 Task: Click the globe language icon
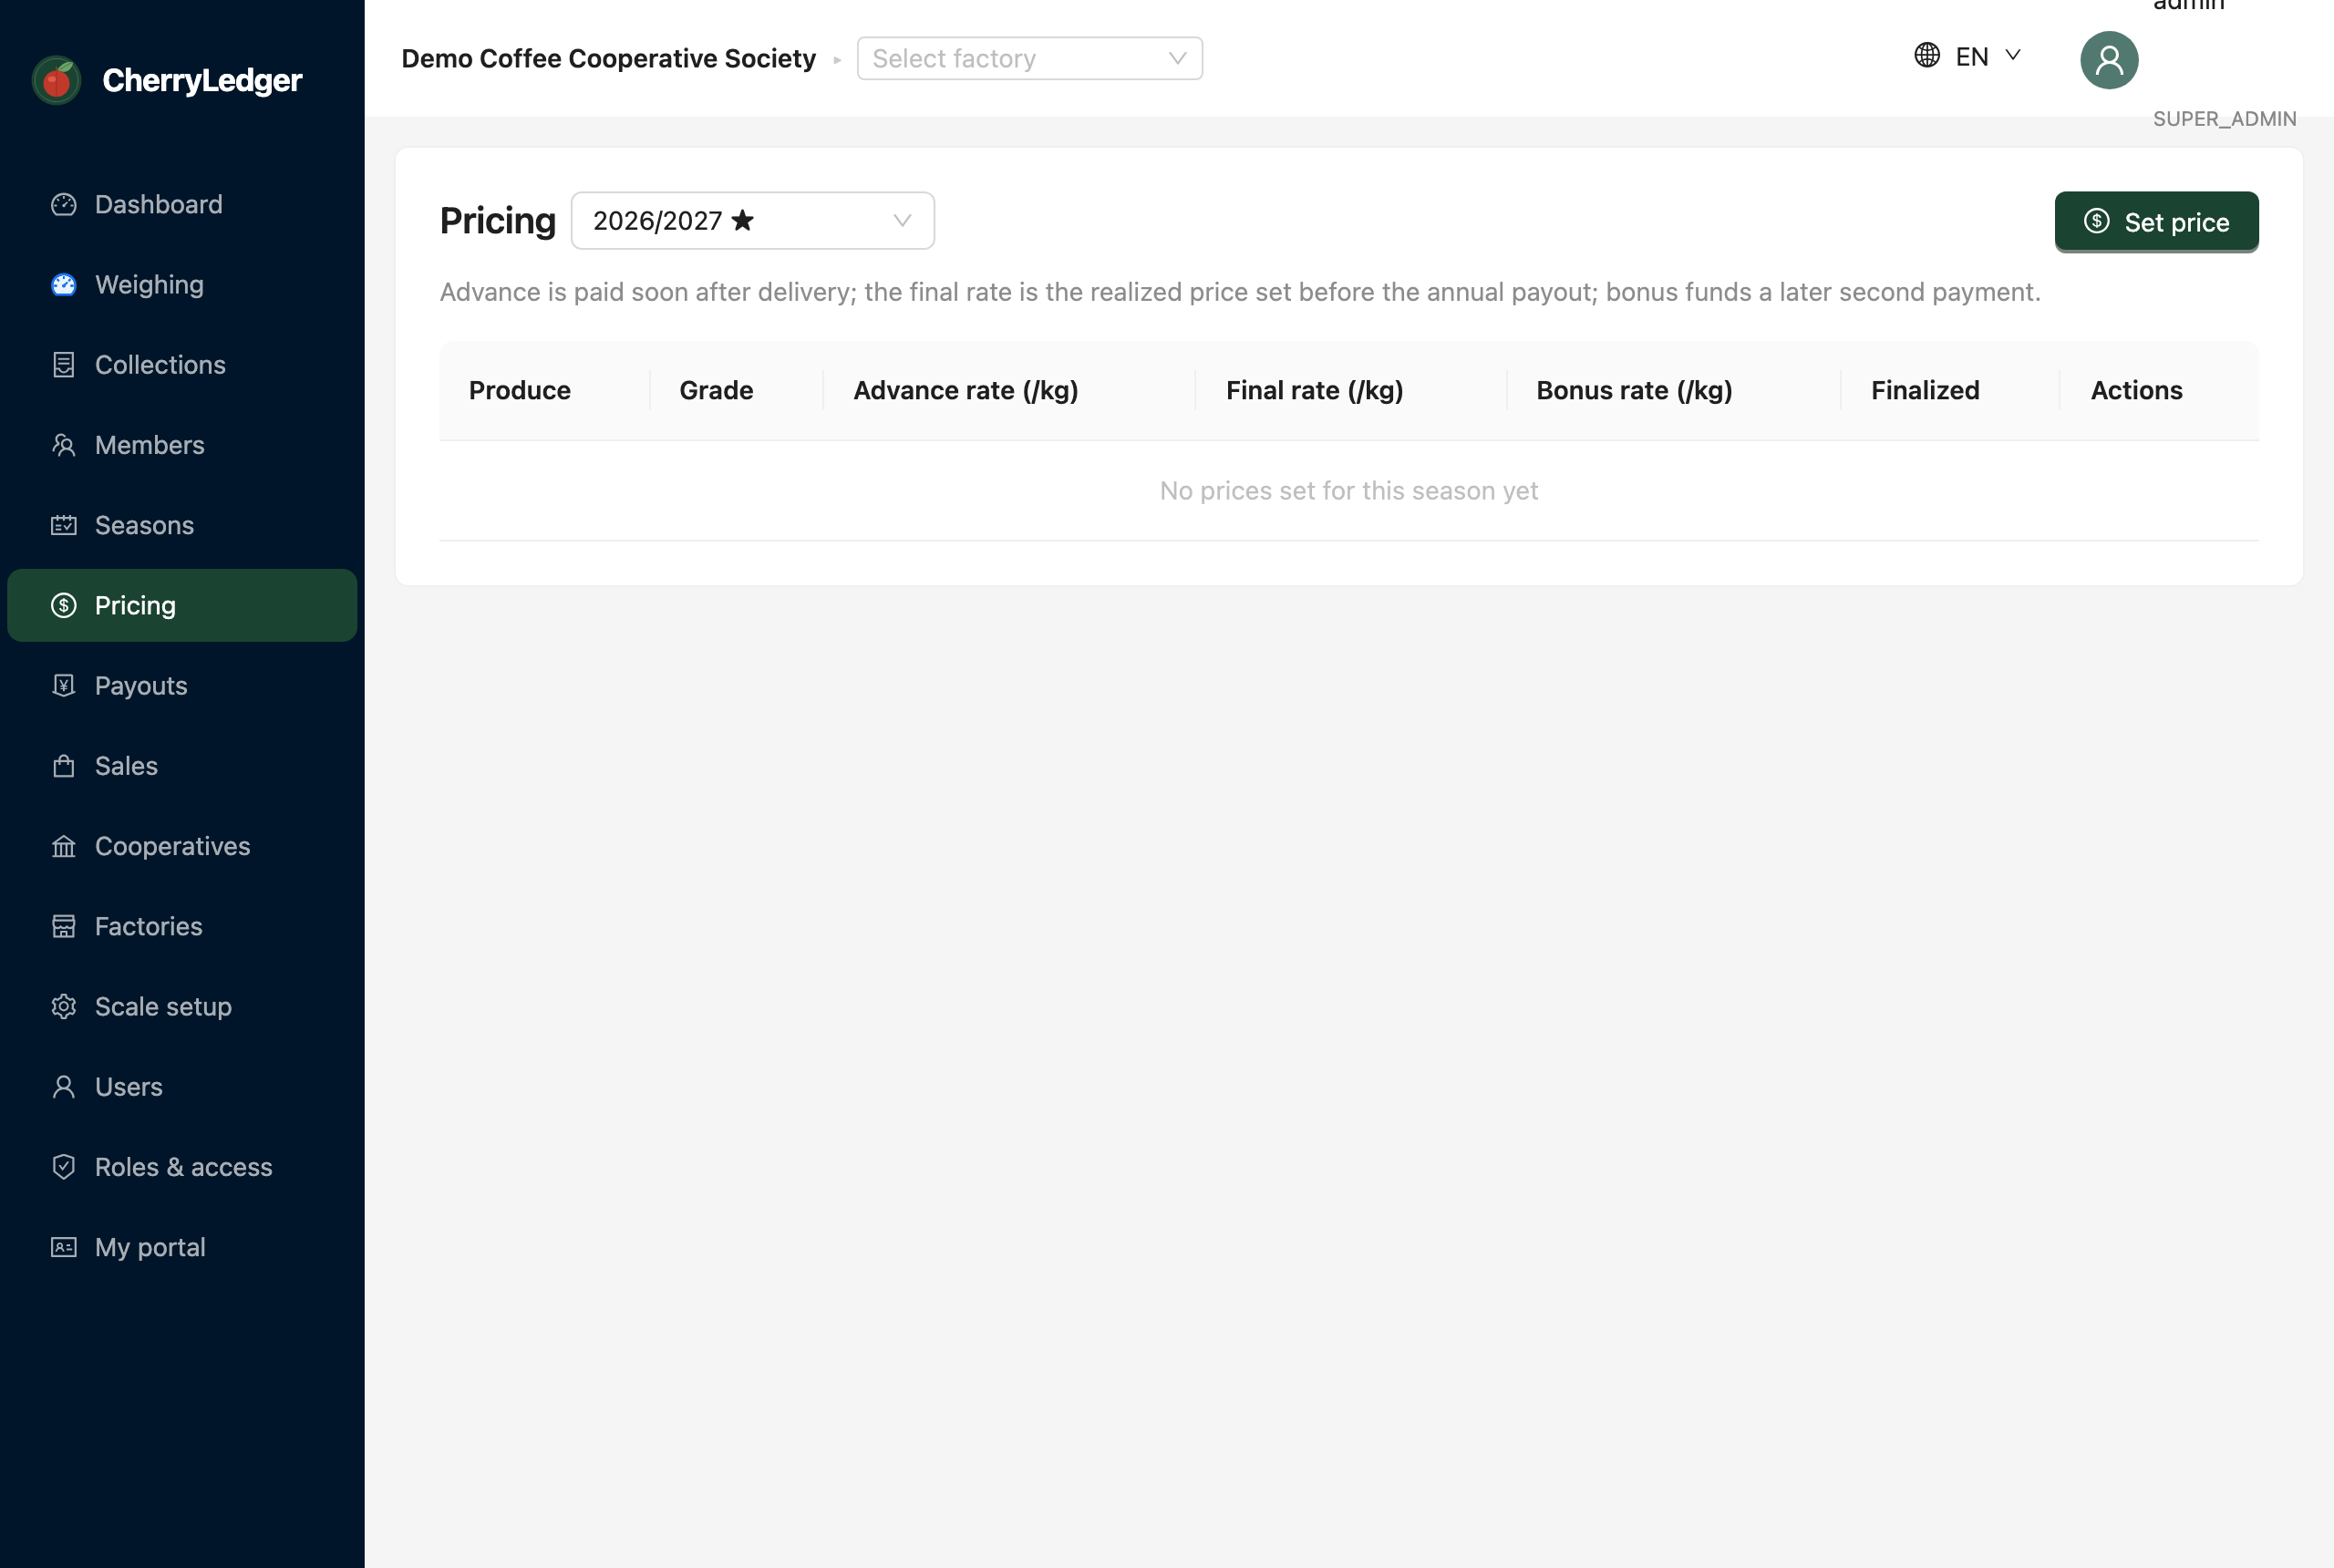1927,55
